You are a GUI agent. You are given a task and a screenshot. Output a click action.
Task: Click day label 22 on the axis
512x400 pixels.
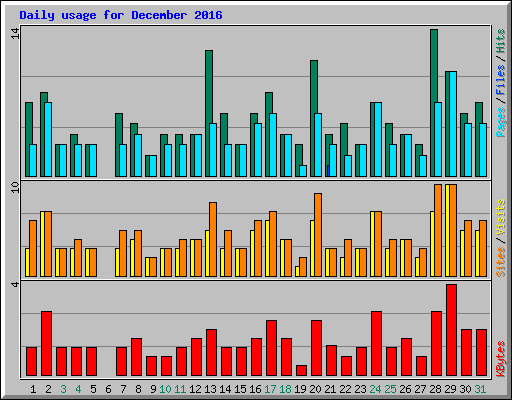pos(345,389)
